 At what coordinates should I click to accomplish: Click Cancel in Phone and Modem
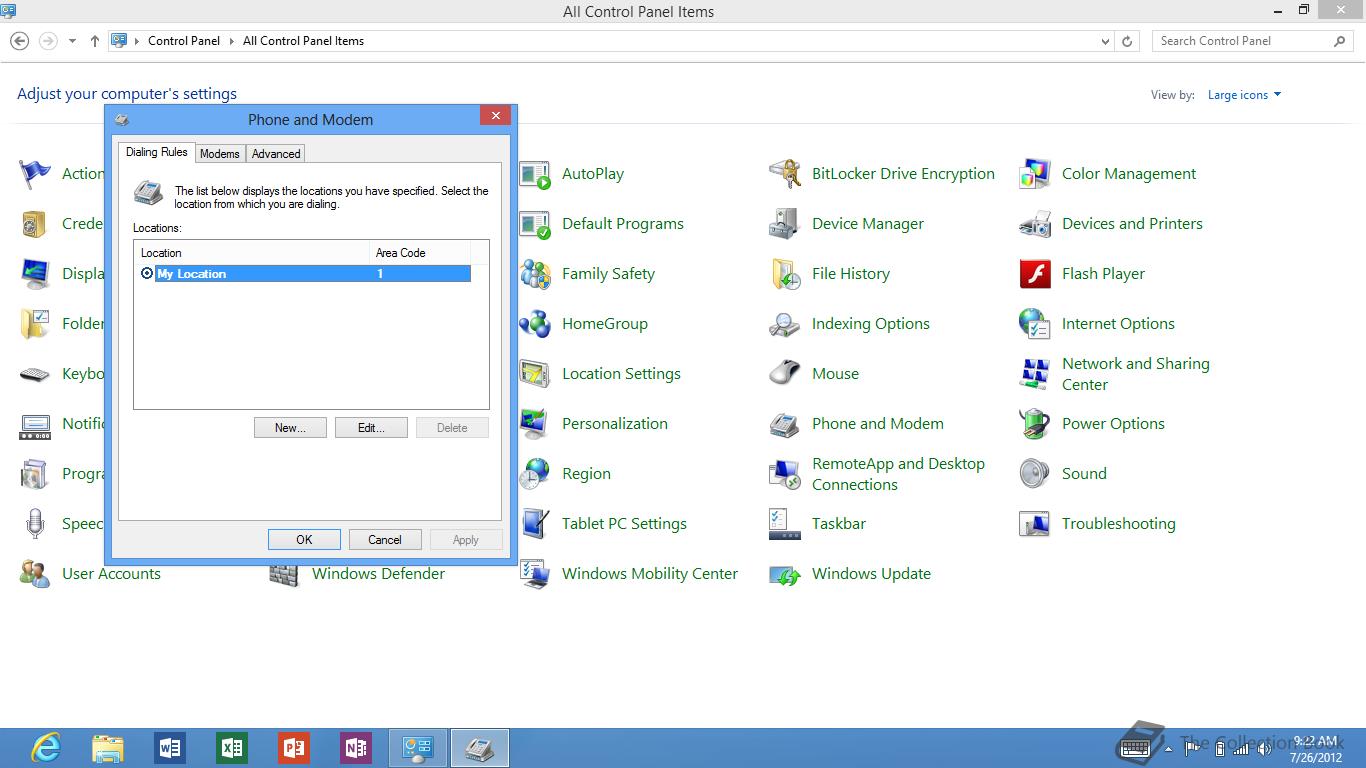click(385, 540)
